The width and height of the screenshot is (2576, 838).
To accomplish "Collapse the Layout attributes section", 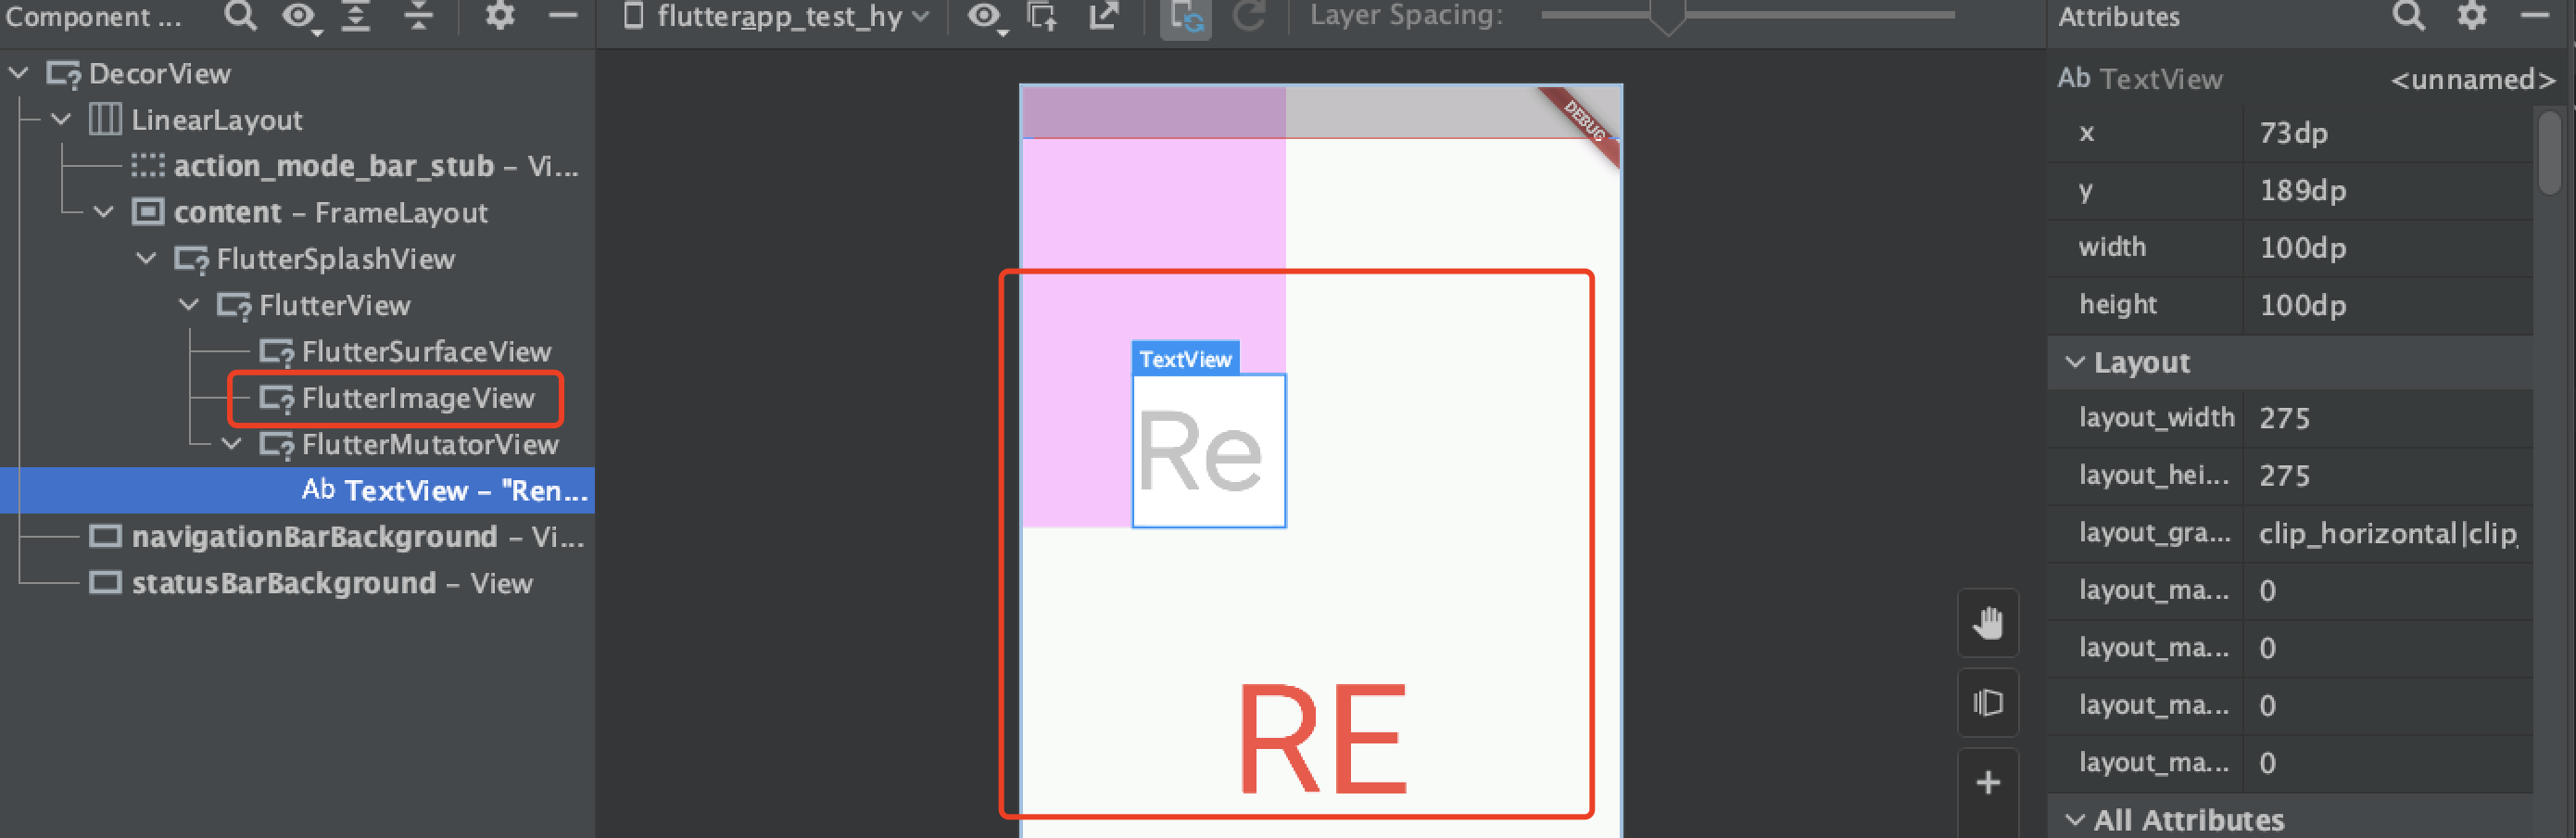I will [2075, 362].
